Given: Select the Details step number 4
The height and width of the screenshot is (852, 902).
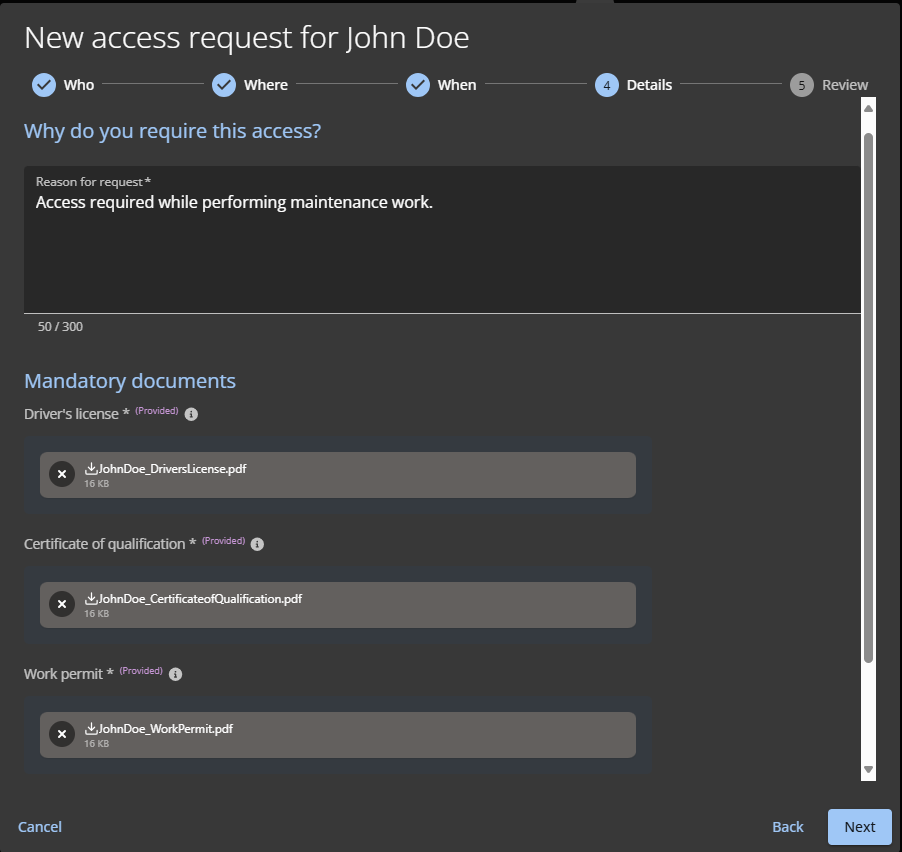Looking at the screenshot, I should coord(607,85).
